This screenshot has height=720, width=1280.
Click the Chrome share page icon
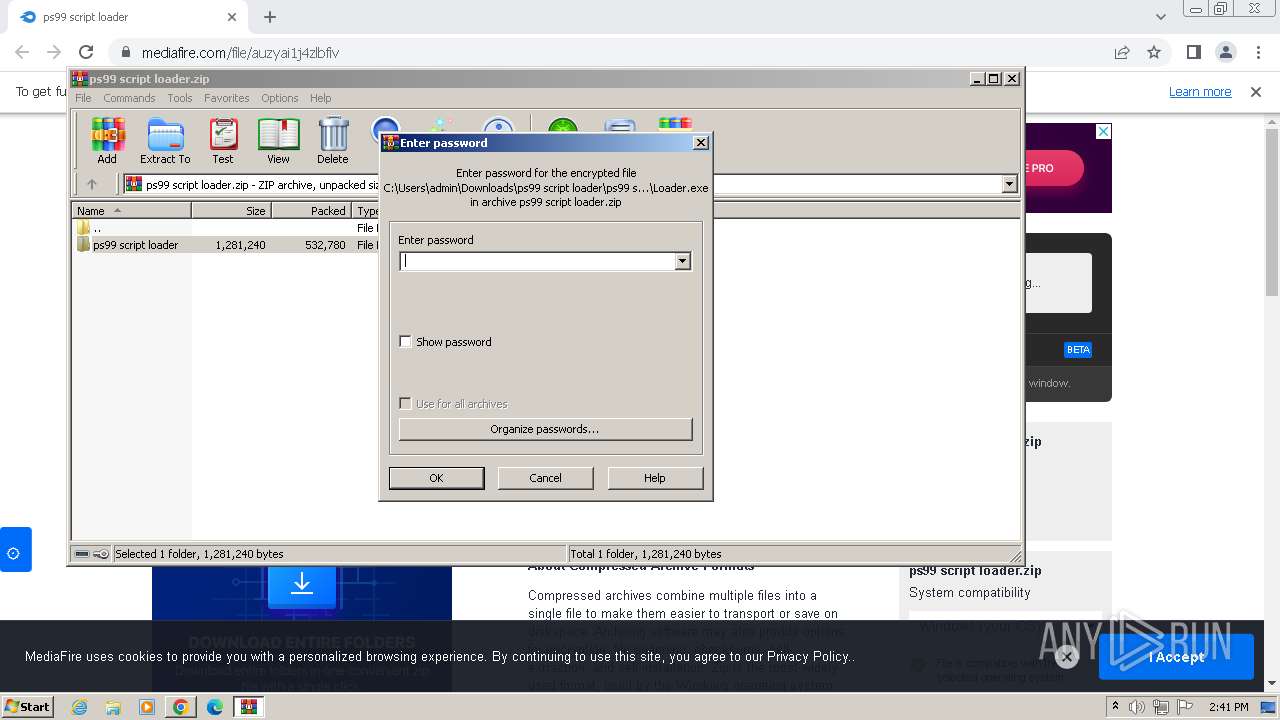click(x=1122, y=52)
